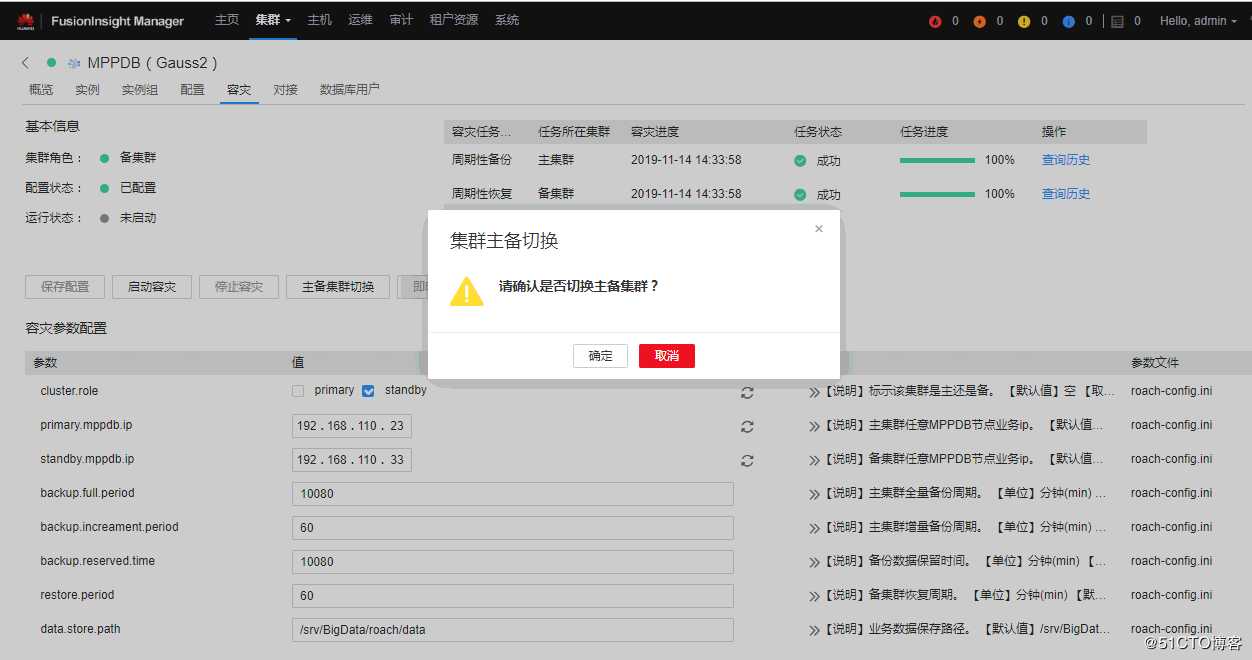Screen dimensions: 1252x660
Task: Open the 运维 menu item
Action: click(360, 20)
